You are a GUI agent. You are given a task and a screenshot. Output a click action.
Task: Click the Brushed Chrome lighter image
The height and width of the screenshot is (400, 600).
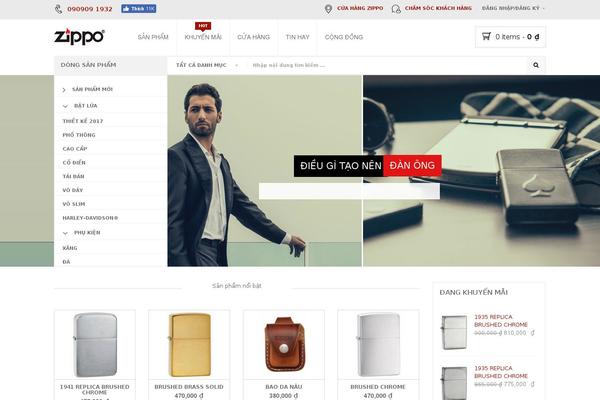(x=378, y=344)
